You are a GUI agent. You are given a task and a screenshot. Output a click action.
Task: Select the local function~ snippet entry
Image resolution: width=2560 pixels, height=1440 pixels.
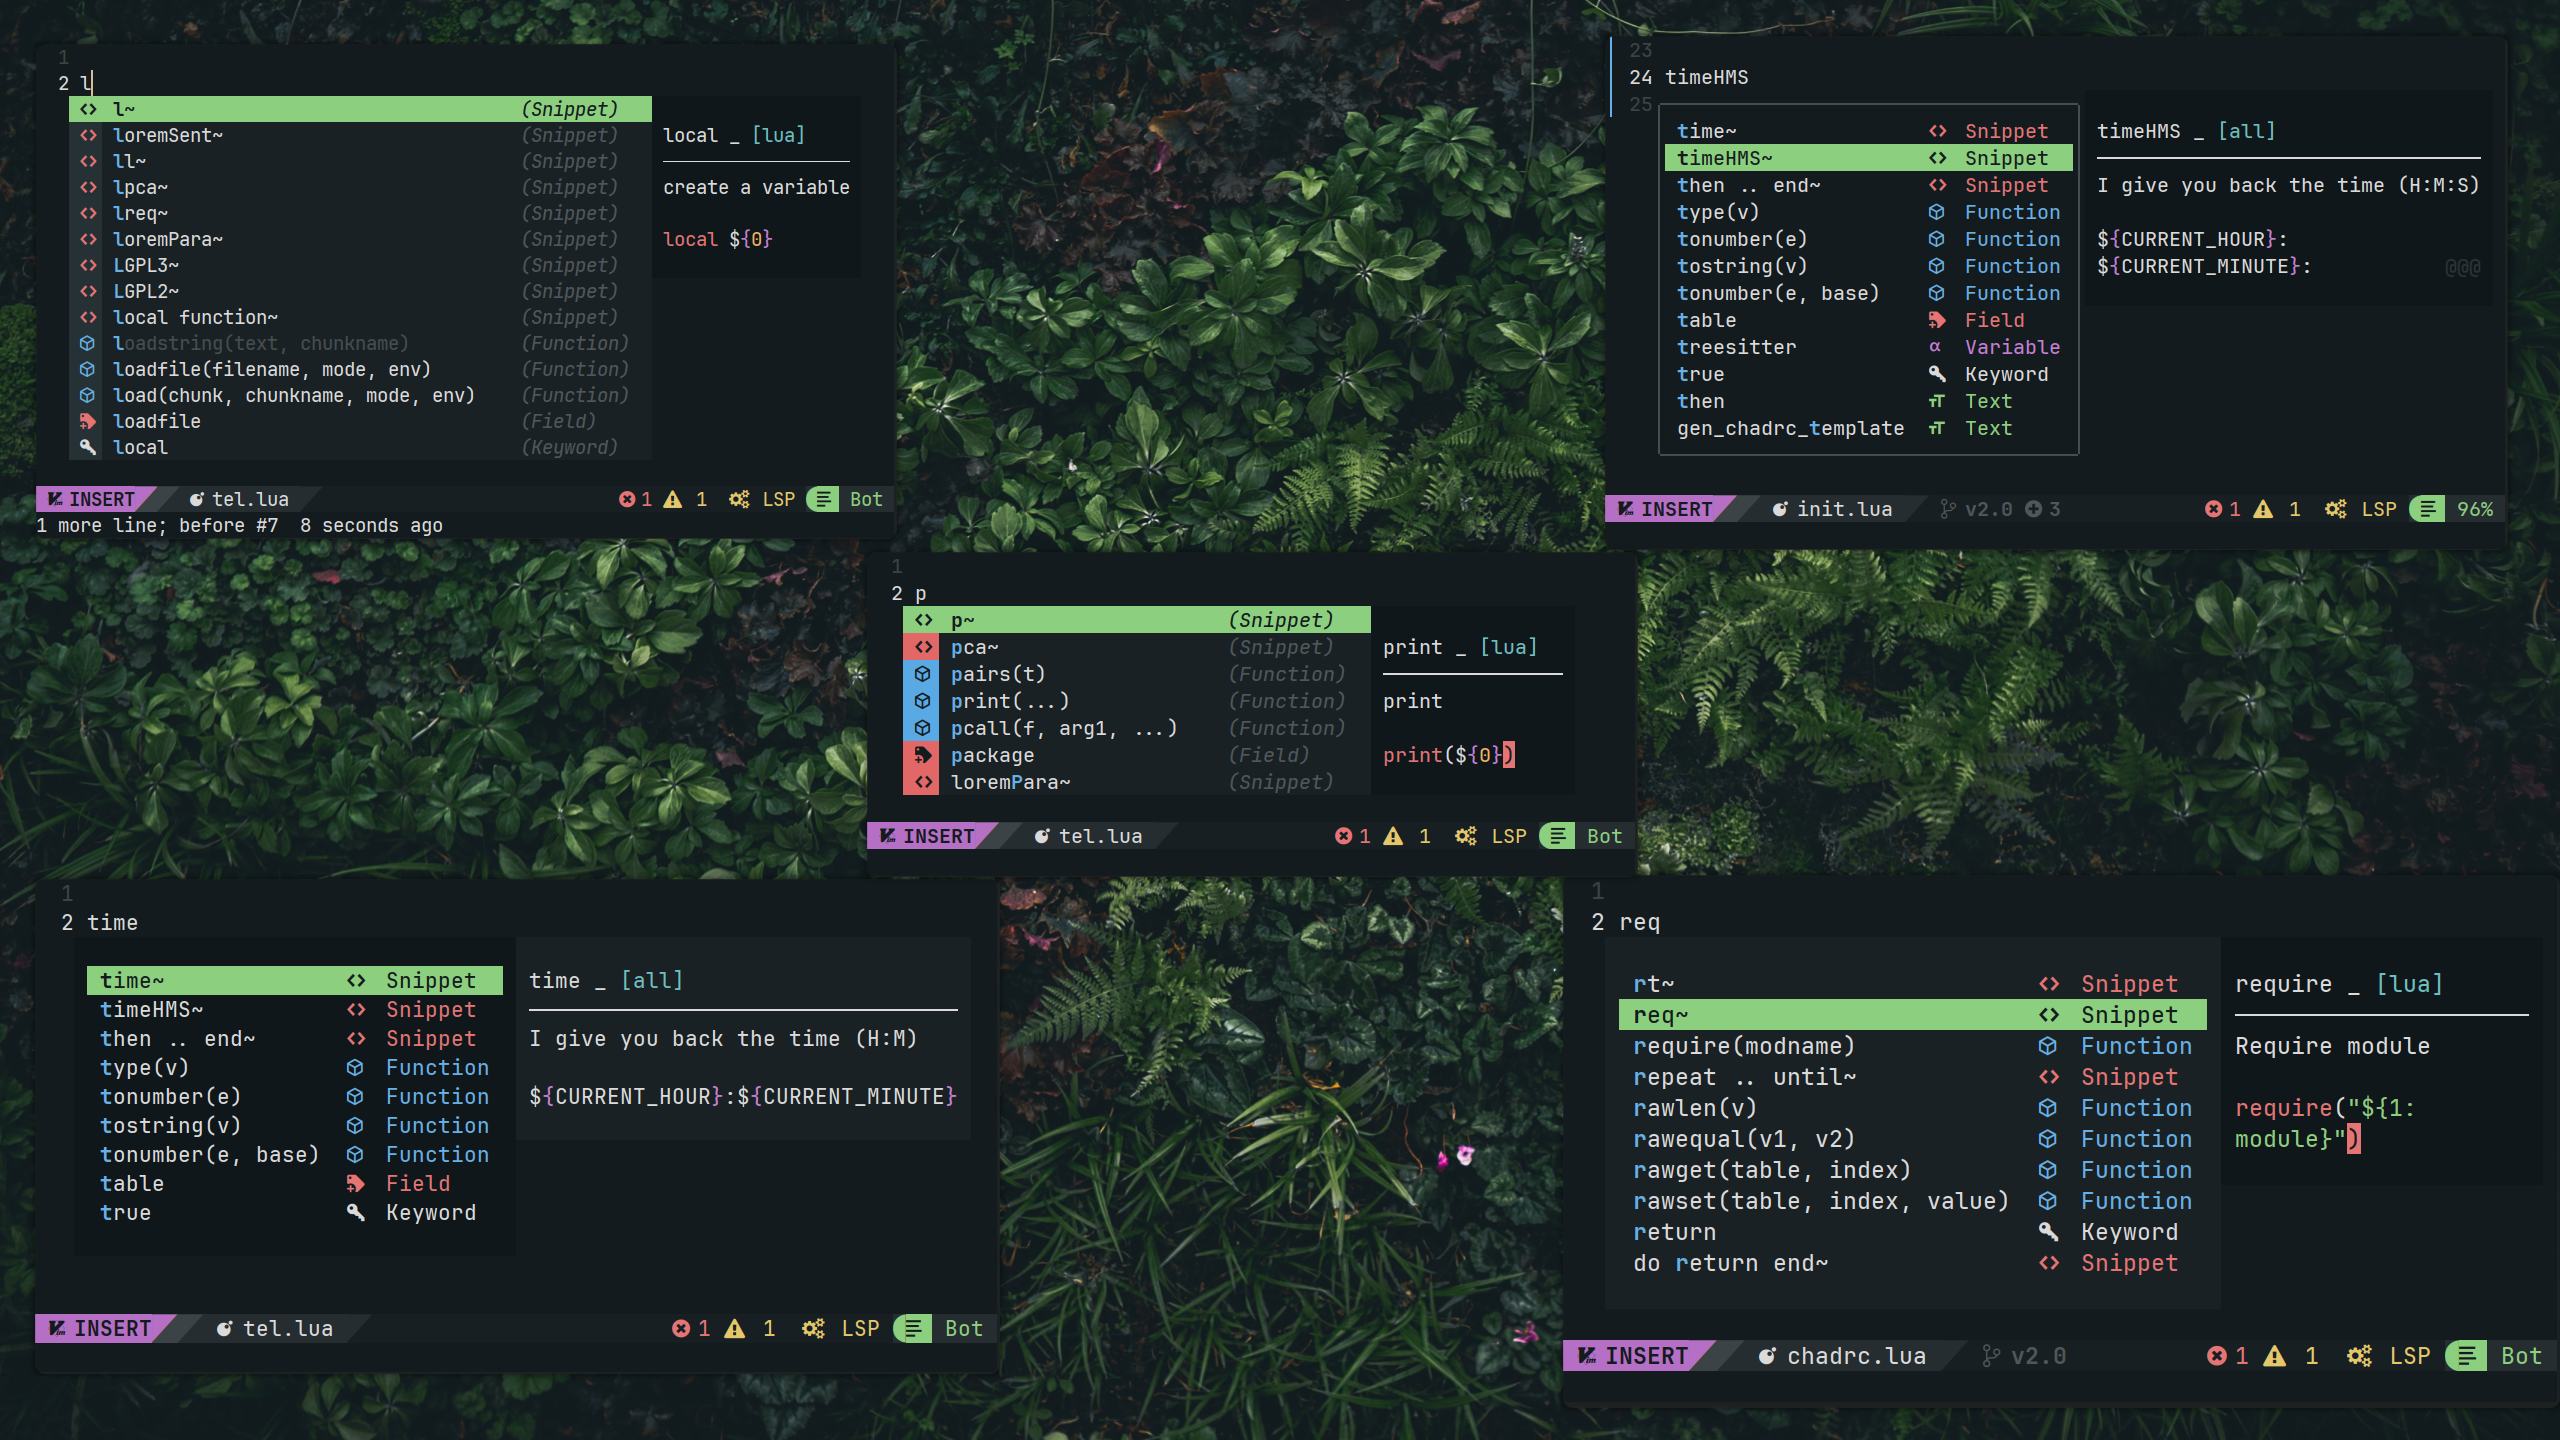click(360, 317)
